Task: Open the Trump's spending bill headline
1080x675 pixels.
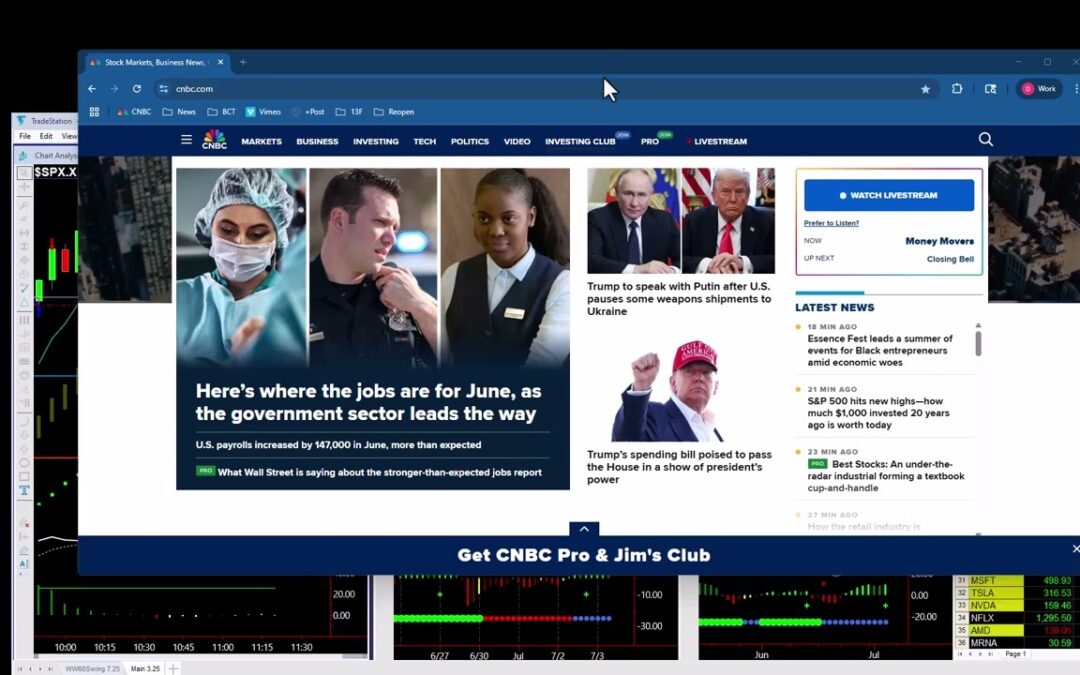Action: [x=678, y=467]
